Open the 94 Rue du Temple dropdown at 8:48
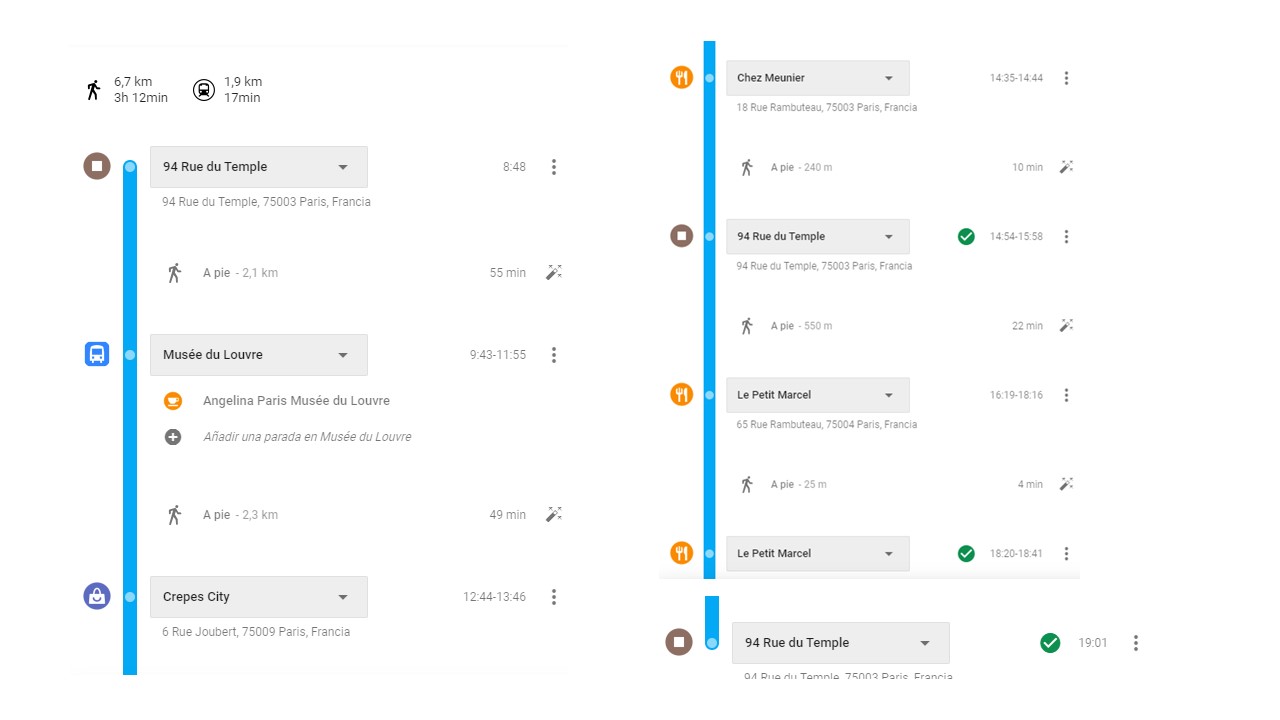 pyautogui.click(x=259, y=167)
